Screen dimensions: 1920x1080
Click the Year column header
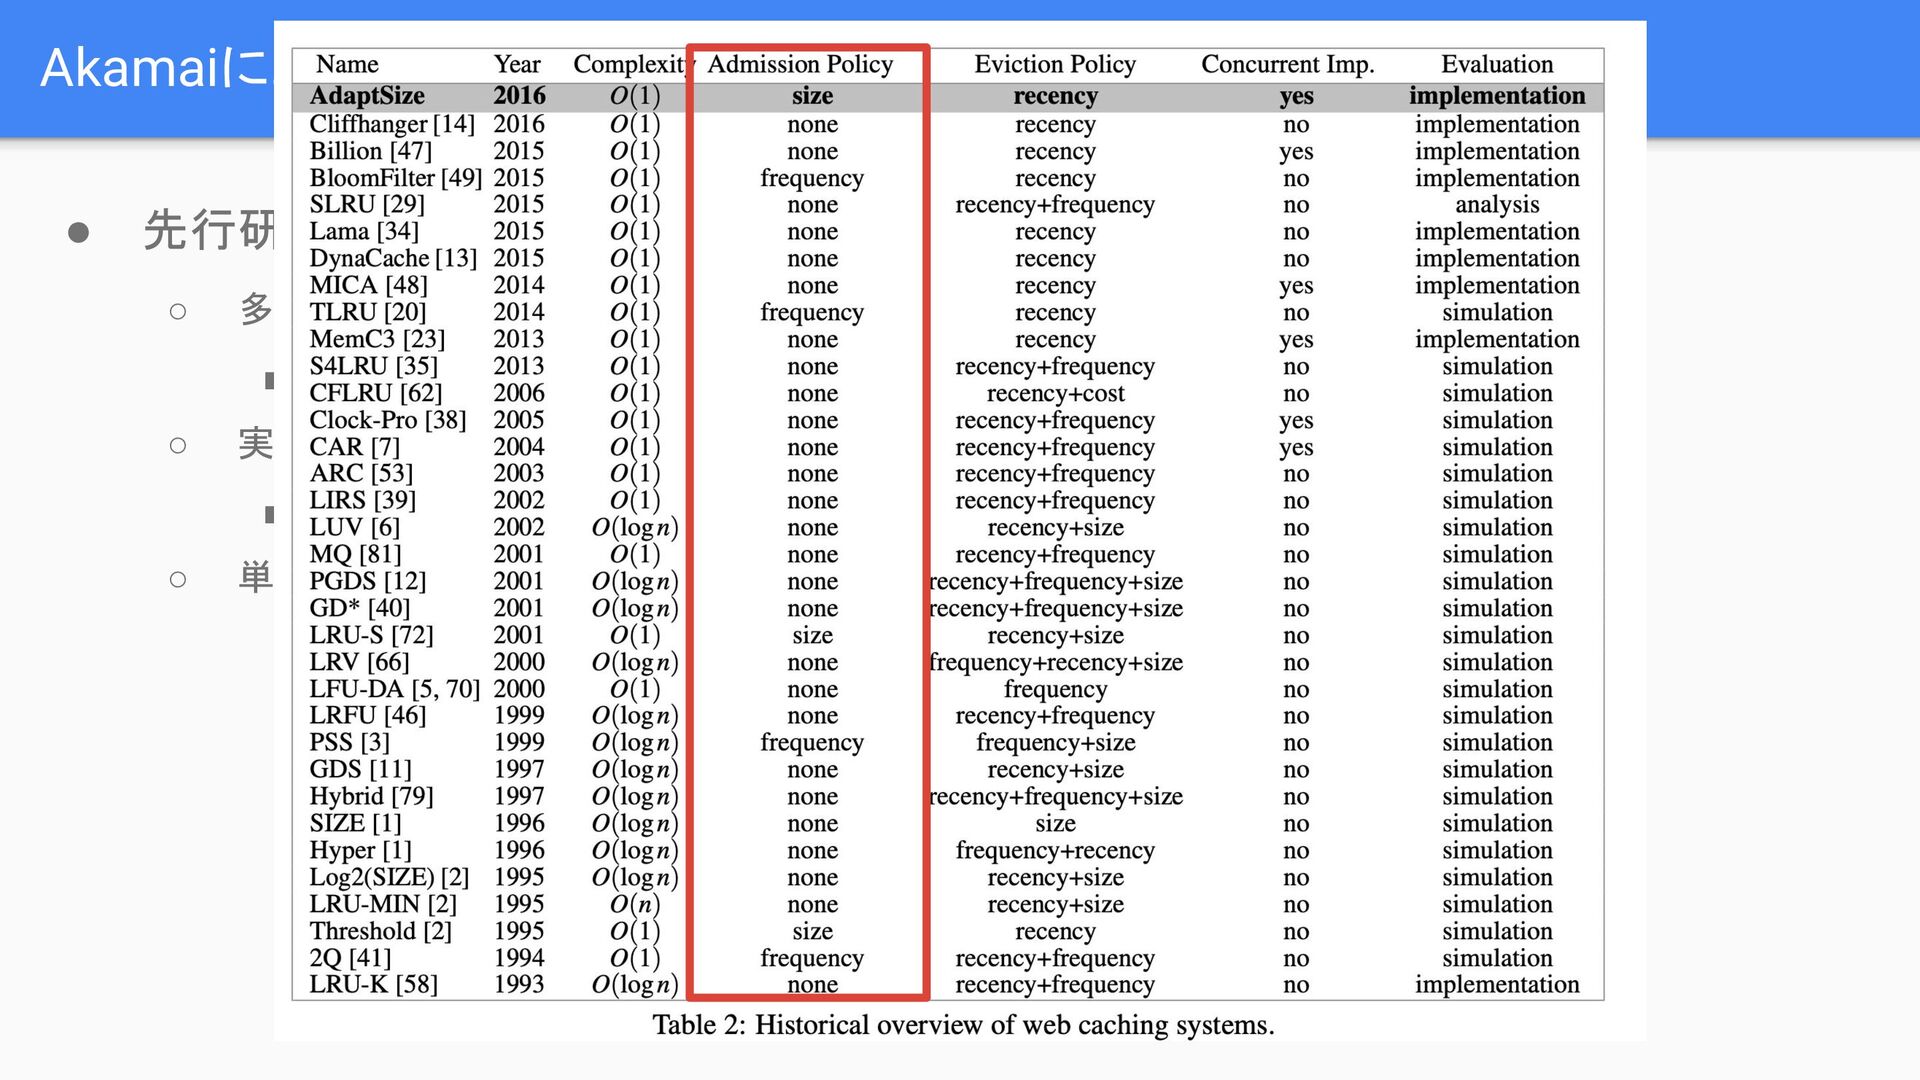pyautogui.click(x=517, y=65)
